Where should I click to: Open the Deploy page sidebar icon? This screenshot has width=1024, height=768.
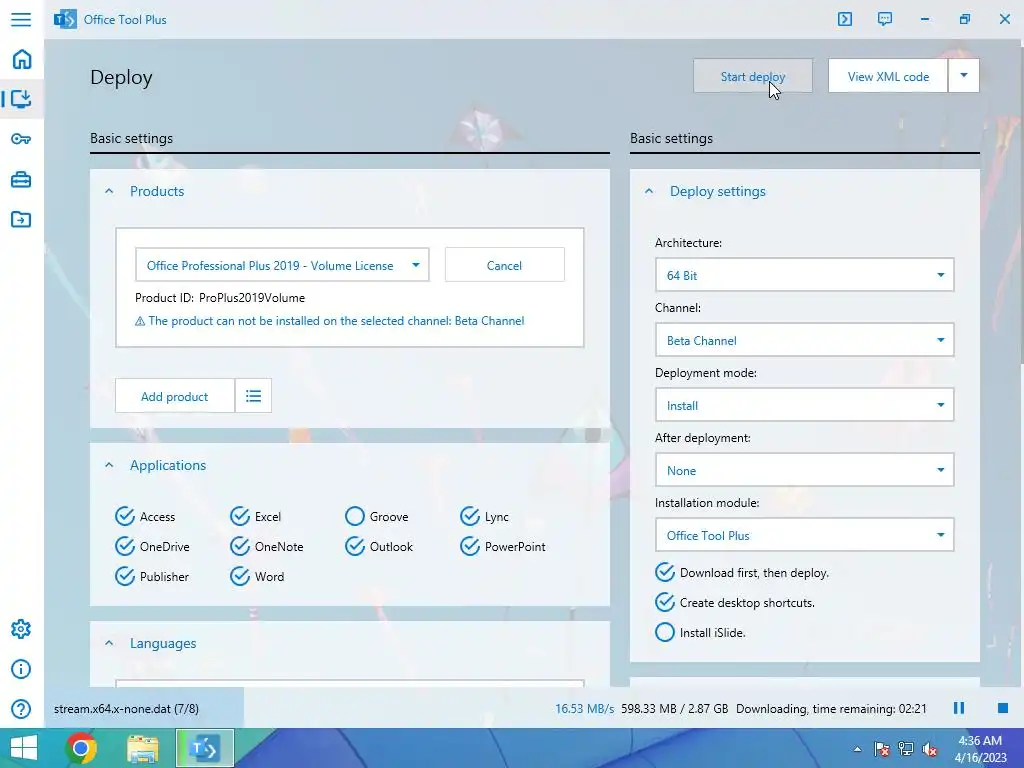[x=22, y=99]
